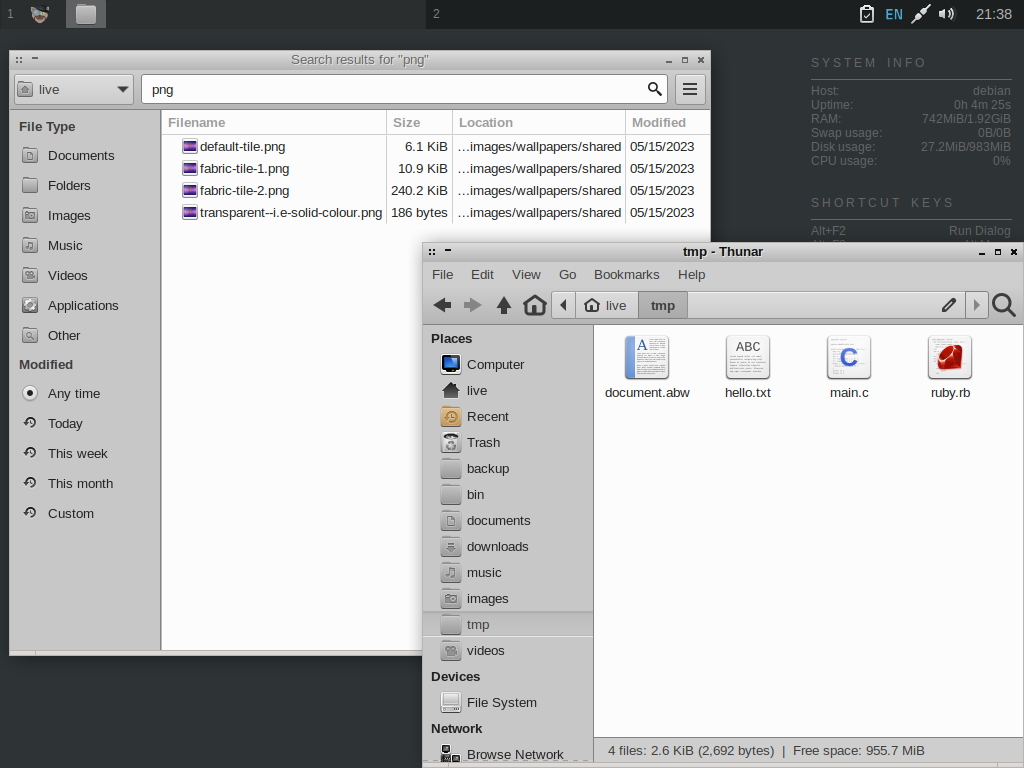Select the Any time radio option
The height and width of the screenshot is (768, 1024).
[x=30, y=394]
